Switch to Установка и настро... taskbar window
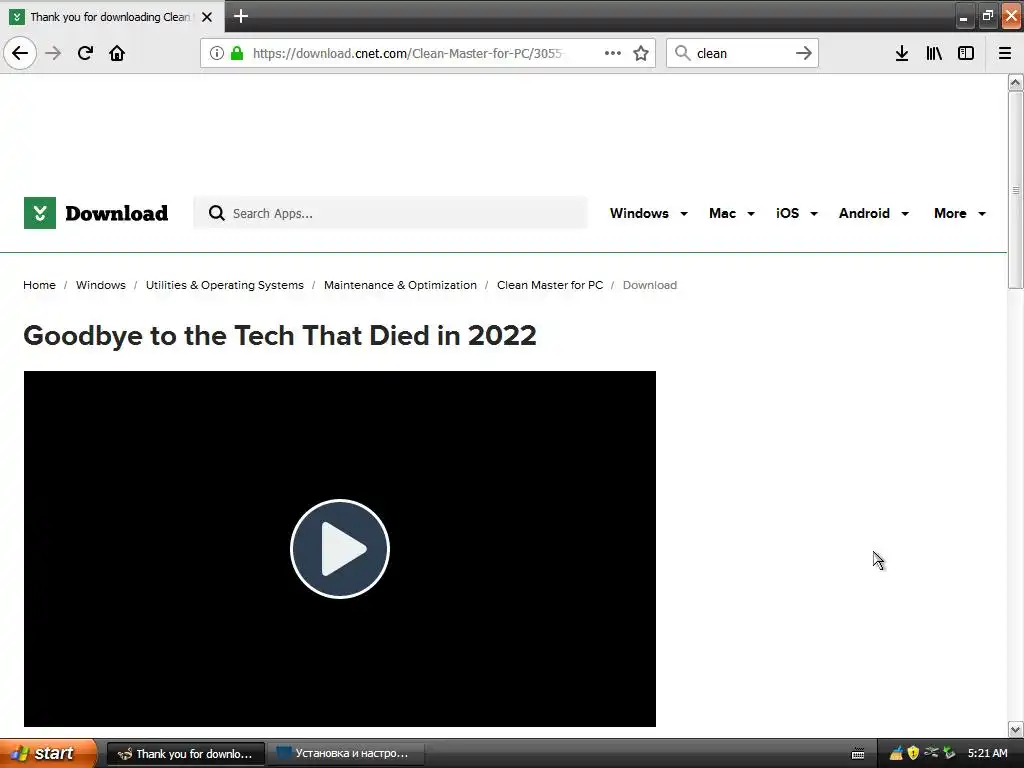 348,754
